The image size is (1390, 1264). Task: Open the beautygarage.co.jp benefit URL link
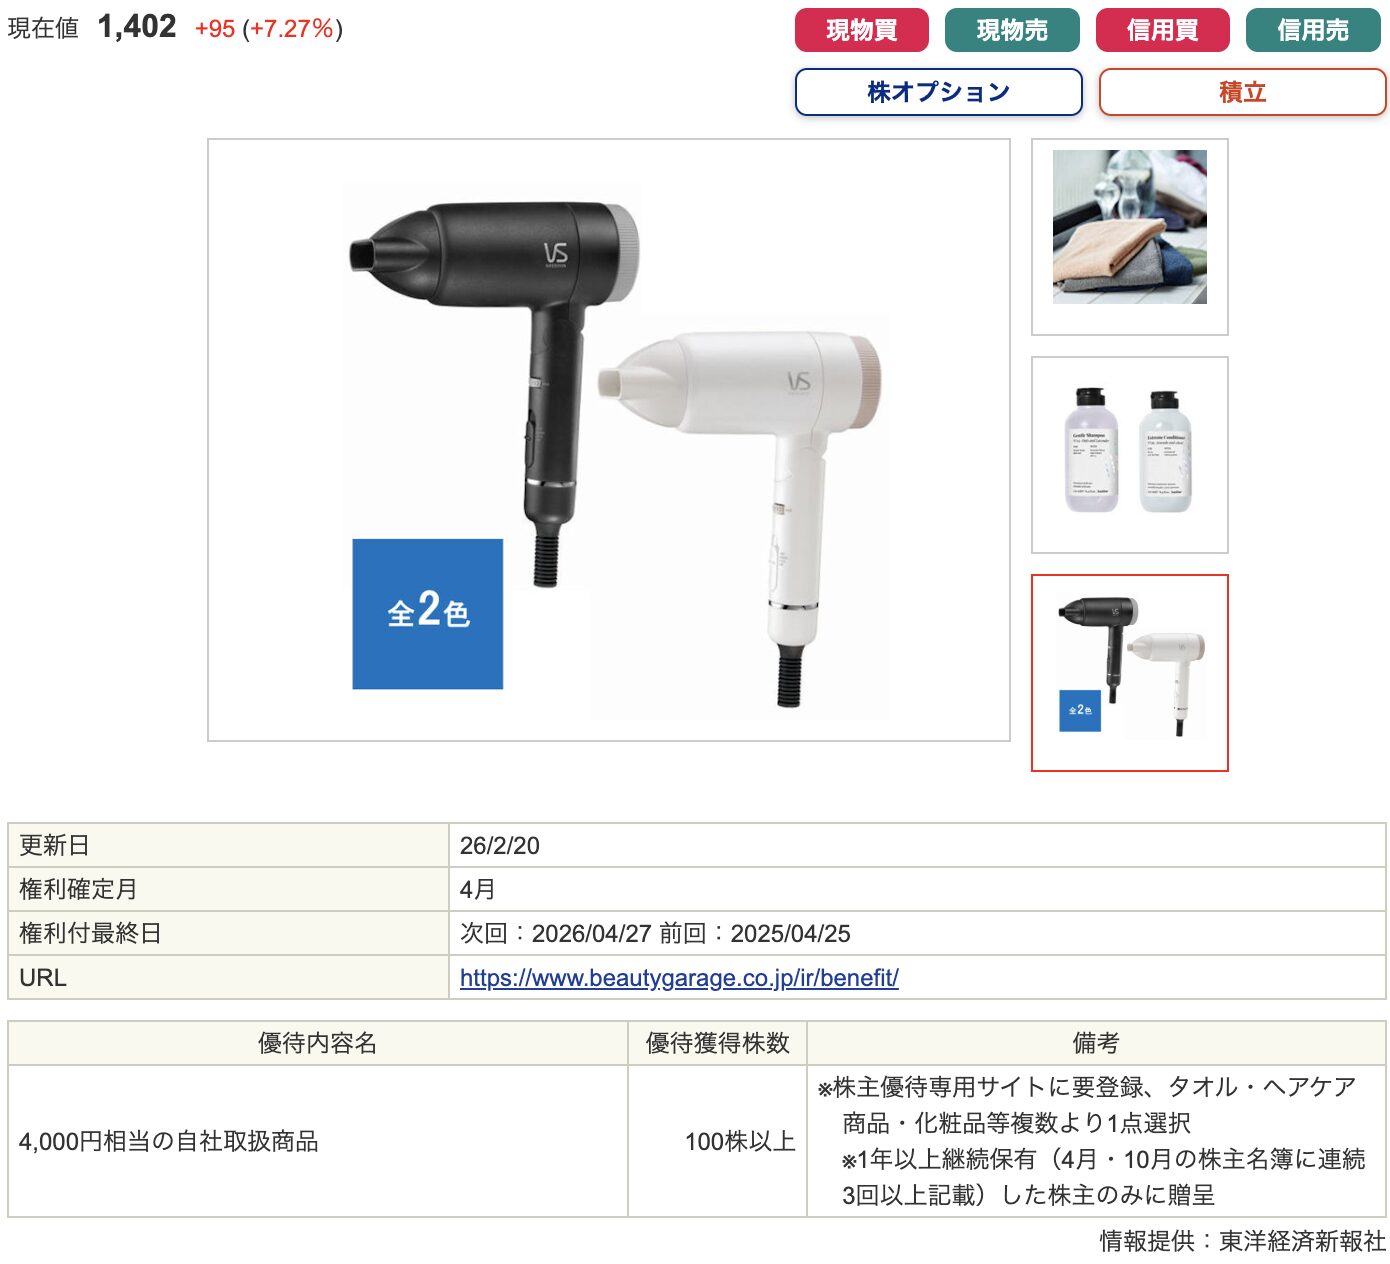pyautogui.click(x=679, y=977)
